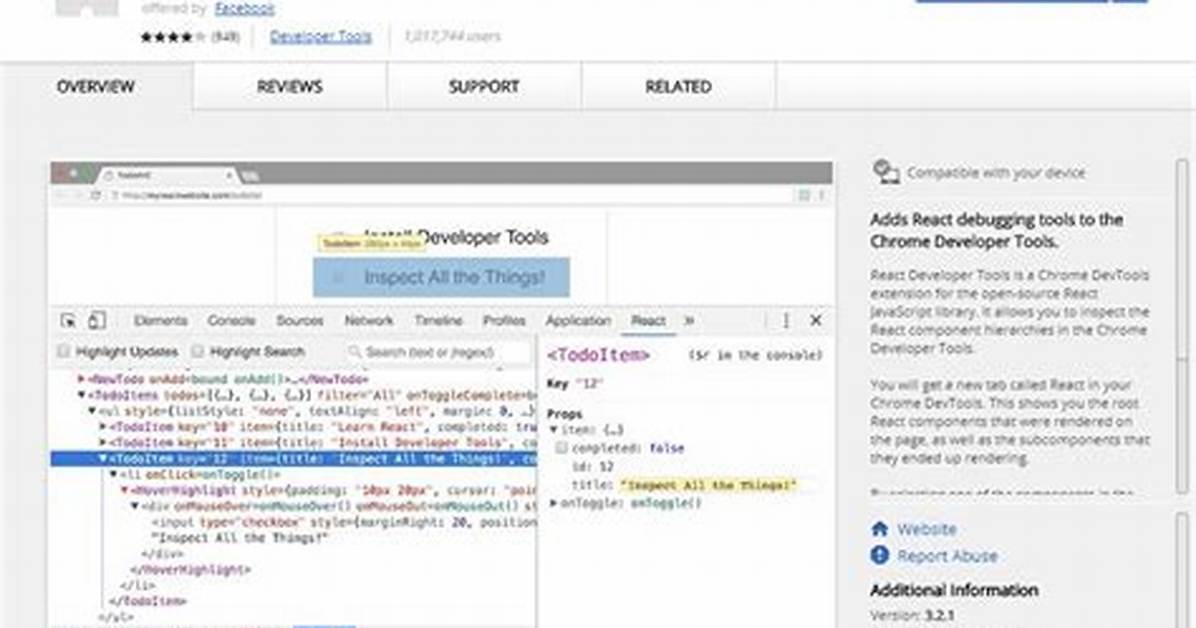Click the Key "12" value

(588, 384)
